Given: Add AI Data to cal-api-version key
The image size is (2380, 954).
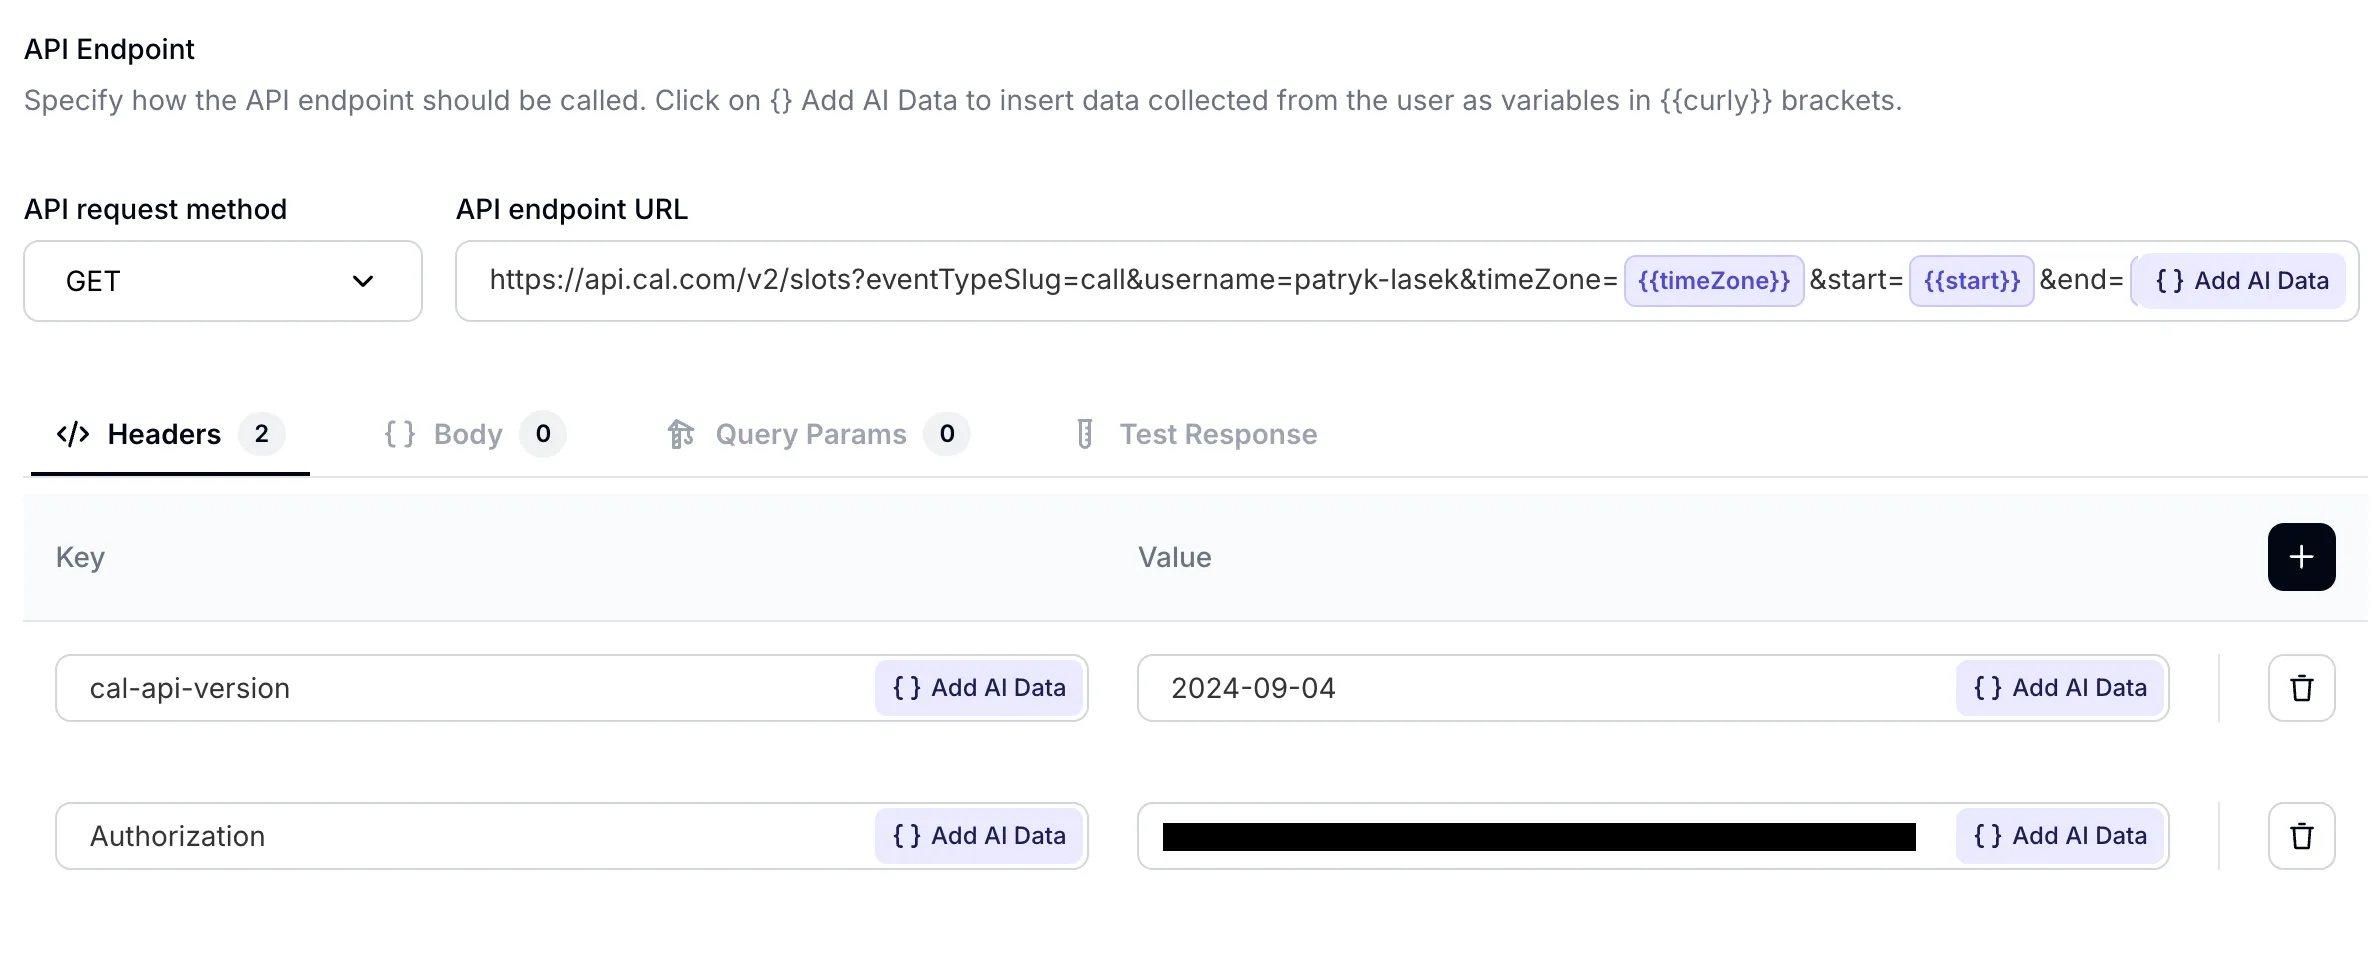Looking at the screenshot, I should 979,688.
